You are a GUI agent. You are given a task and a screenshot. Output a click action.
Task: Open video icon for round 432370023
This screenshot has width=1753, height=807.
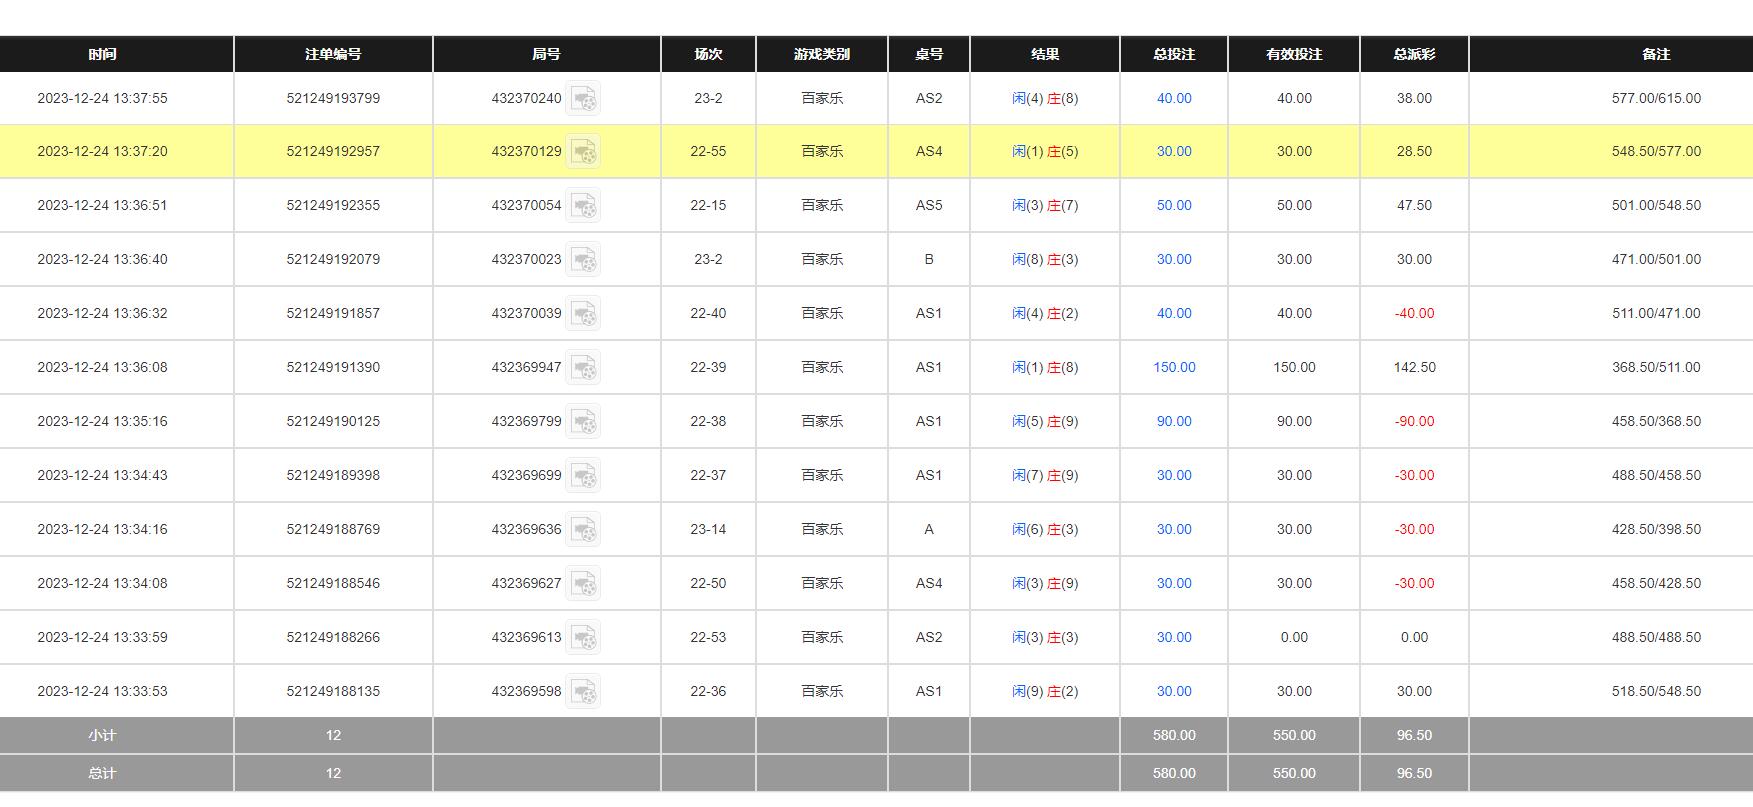click(583, 260)
